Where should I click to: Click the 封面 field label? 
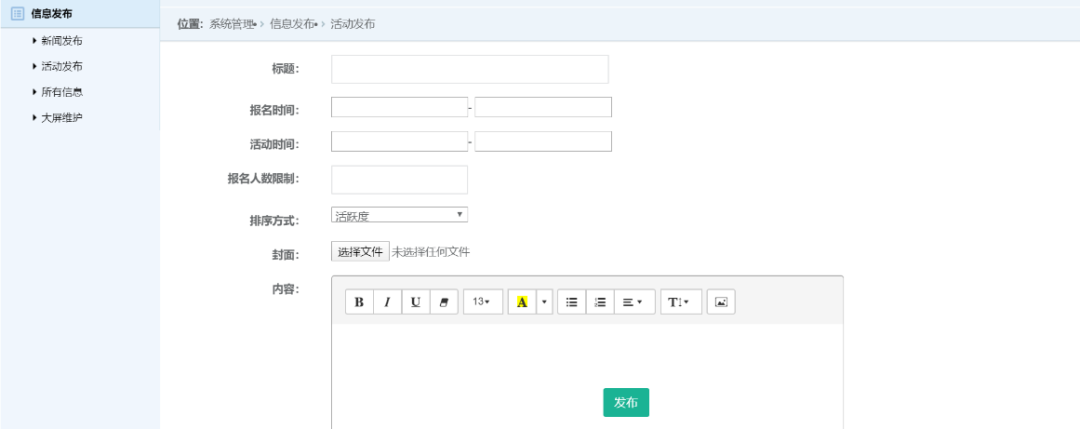click(x=286, y=255)
